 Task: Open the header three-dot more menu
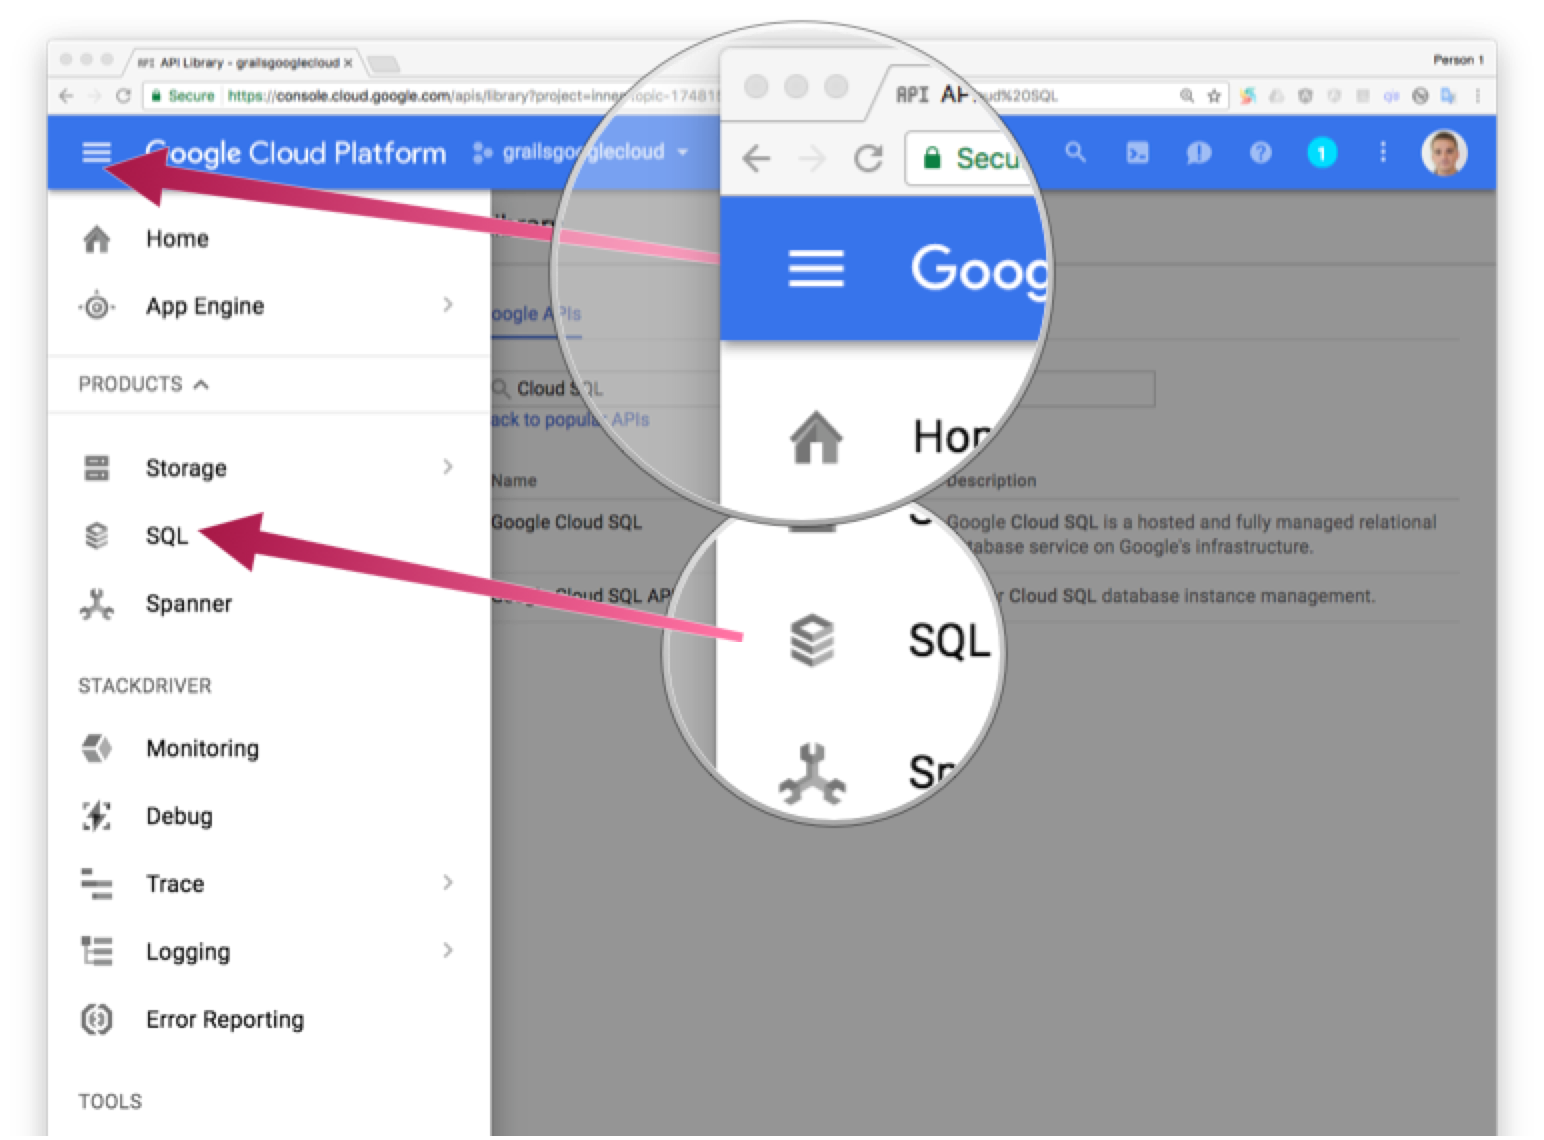[1383, 152]
